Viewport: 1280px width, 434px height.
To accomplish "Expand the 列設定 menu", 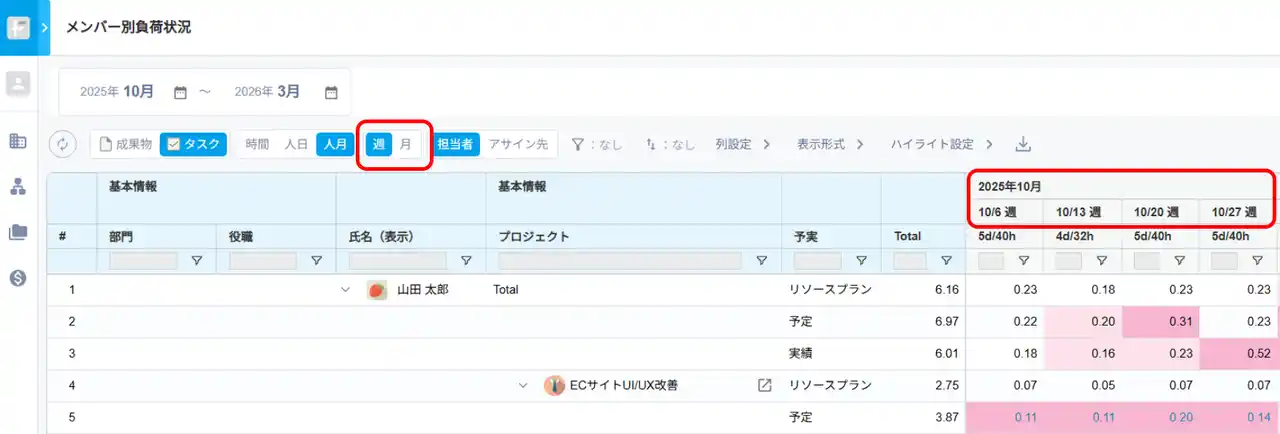I will 742,144.
